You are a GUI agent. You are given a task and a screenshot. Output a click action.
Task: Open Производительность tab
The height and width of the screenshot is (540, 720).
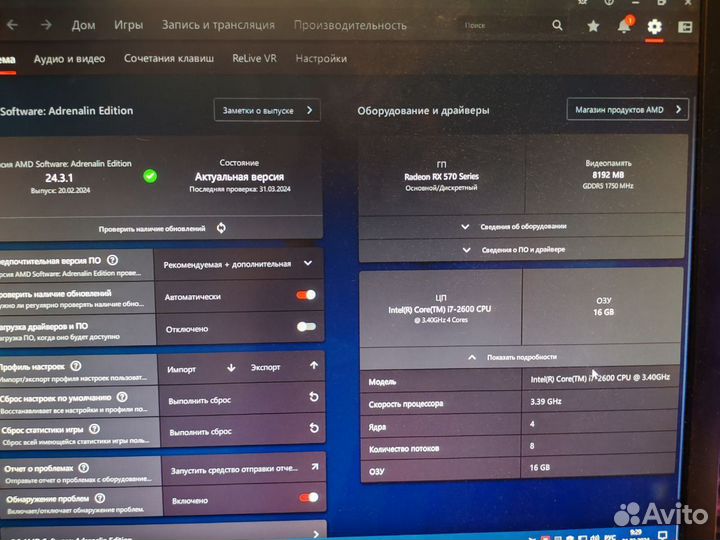point(350,25)
